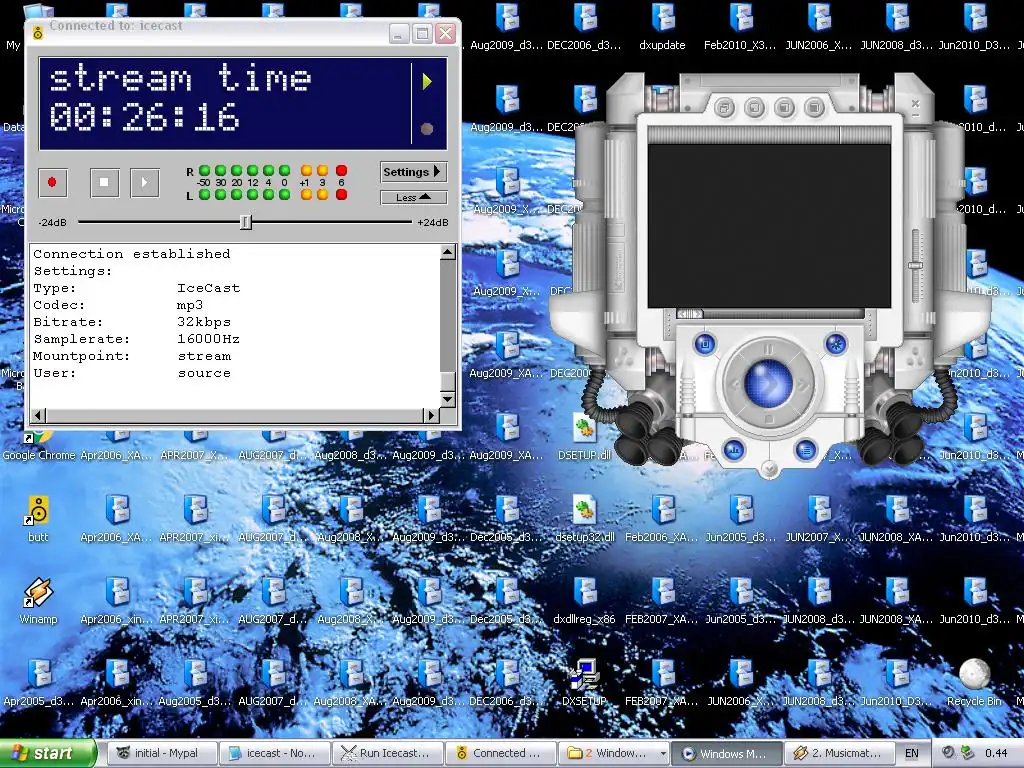Screen dimensions: 1024x768
Task: Select the DXSETUP desktop icon
Action: tap(584, 683)
